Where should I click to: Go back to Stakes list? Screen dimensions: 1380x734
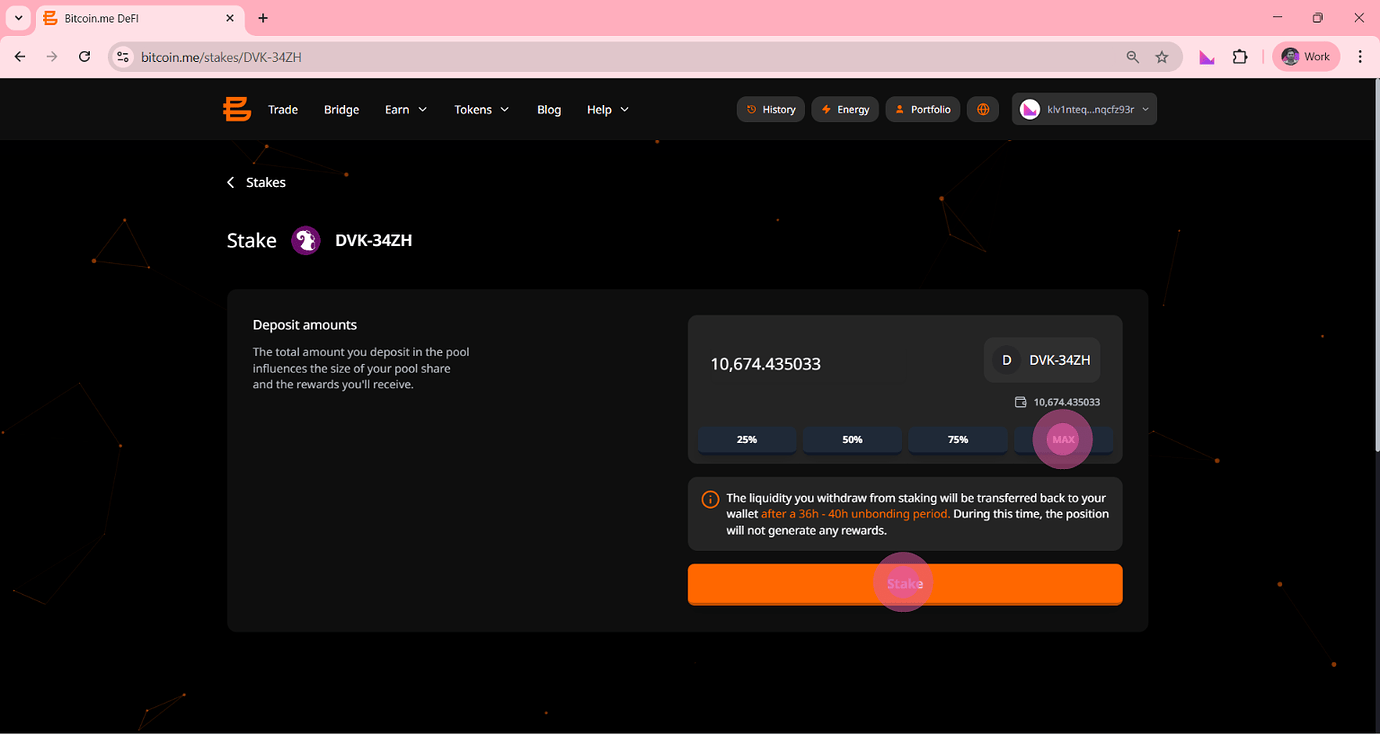[257, 182]
